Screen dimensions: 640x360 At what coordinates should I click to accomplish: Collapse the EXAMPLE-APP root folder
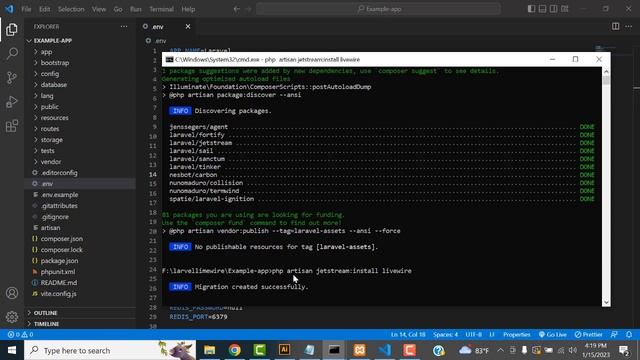[53, 41]
